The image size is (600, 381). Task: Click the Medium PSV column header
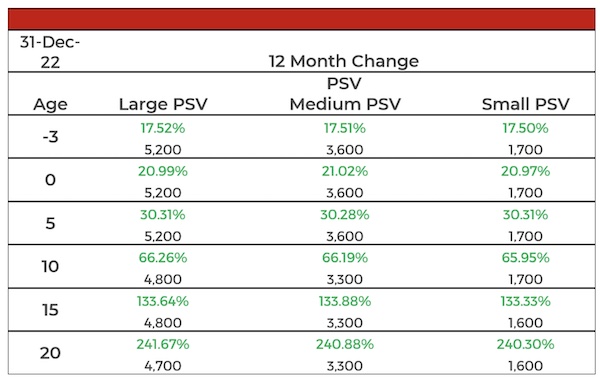(x=345, y=104)
